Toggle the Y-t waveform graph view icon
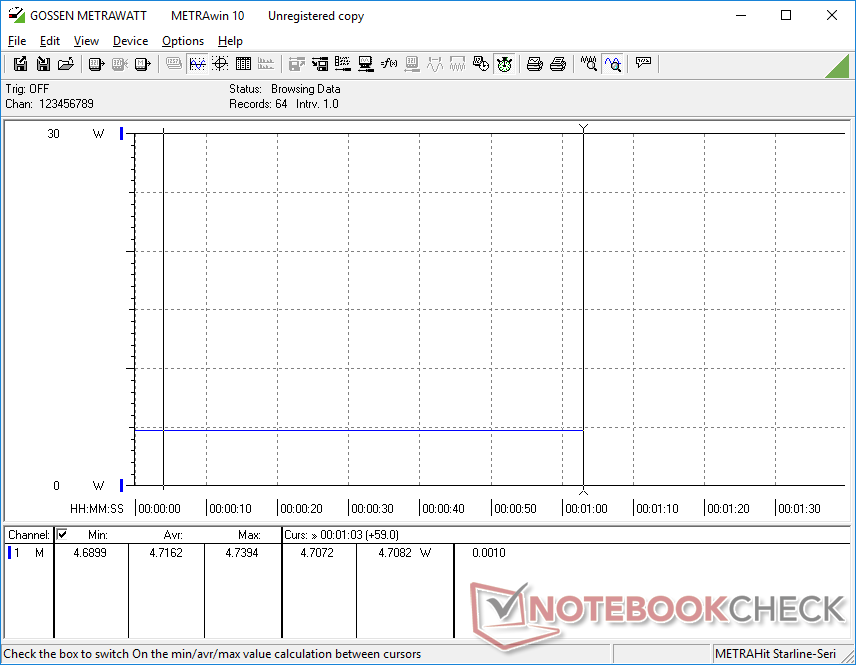The image size is (856, 665). (x=197, y=64)
